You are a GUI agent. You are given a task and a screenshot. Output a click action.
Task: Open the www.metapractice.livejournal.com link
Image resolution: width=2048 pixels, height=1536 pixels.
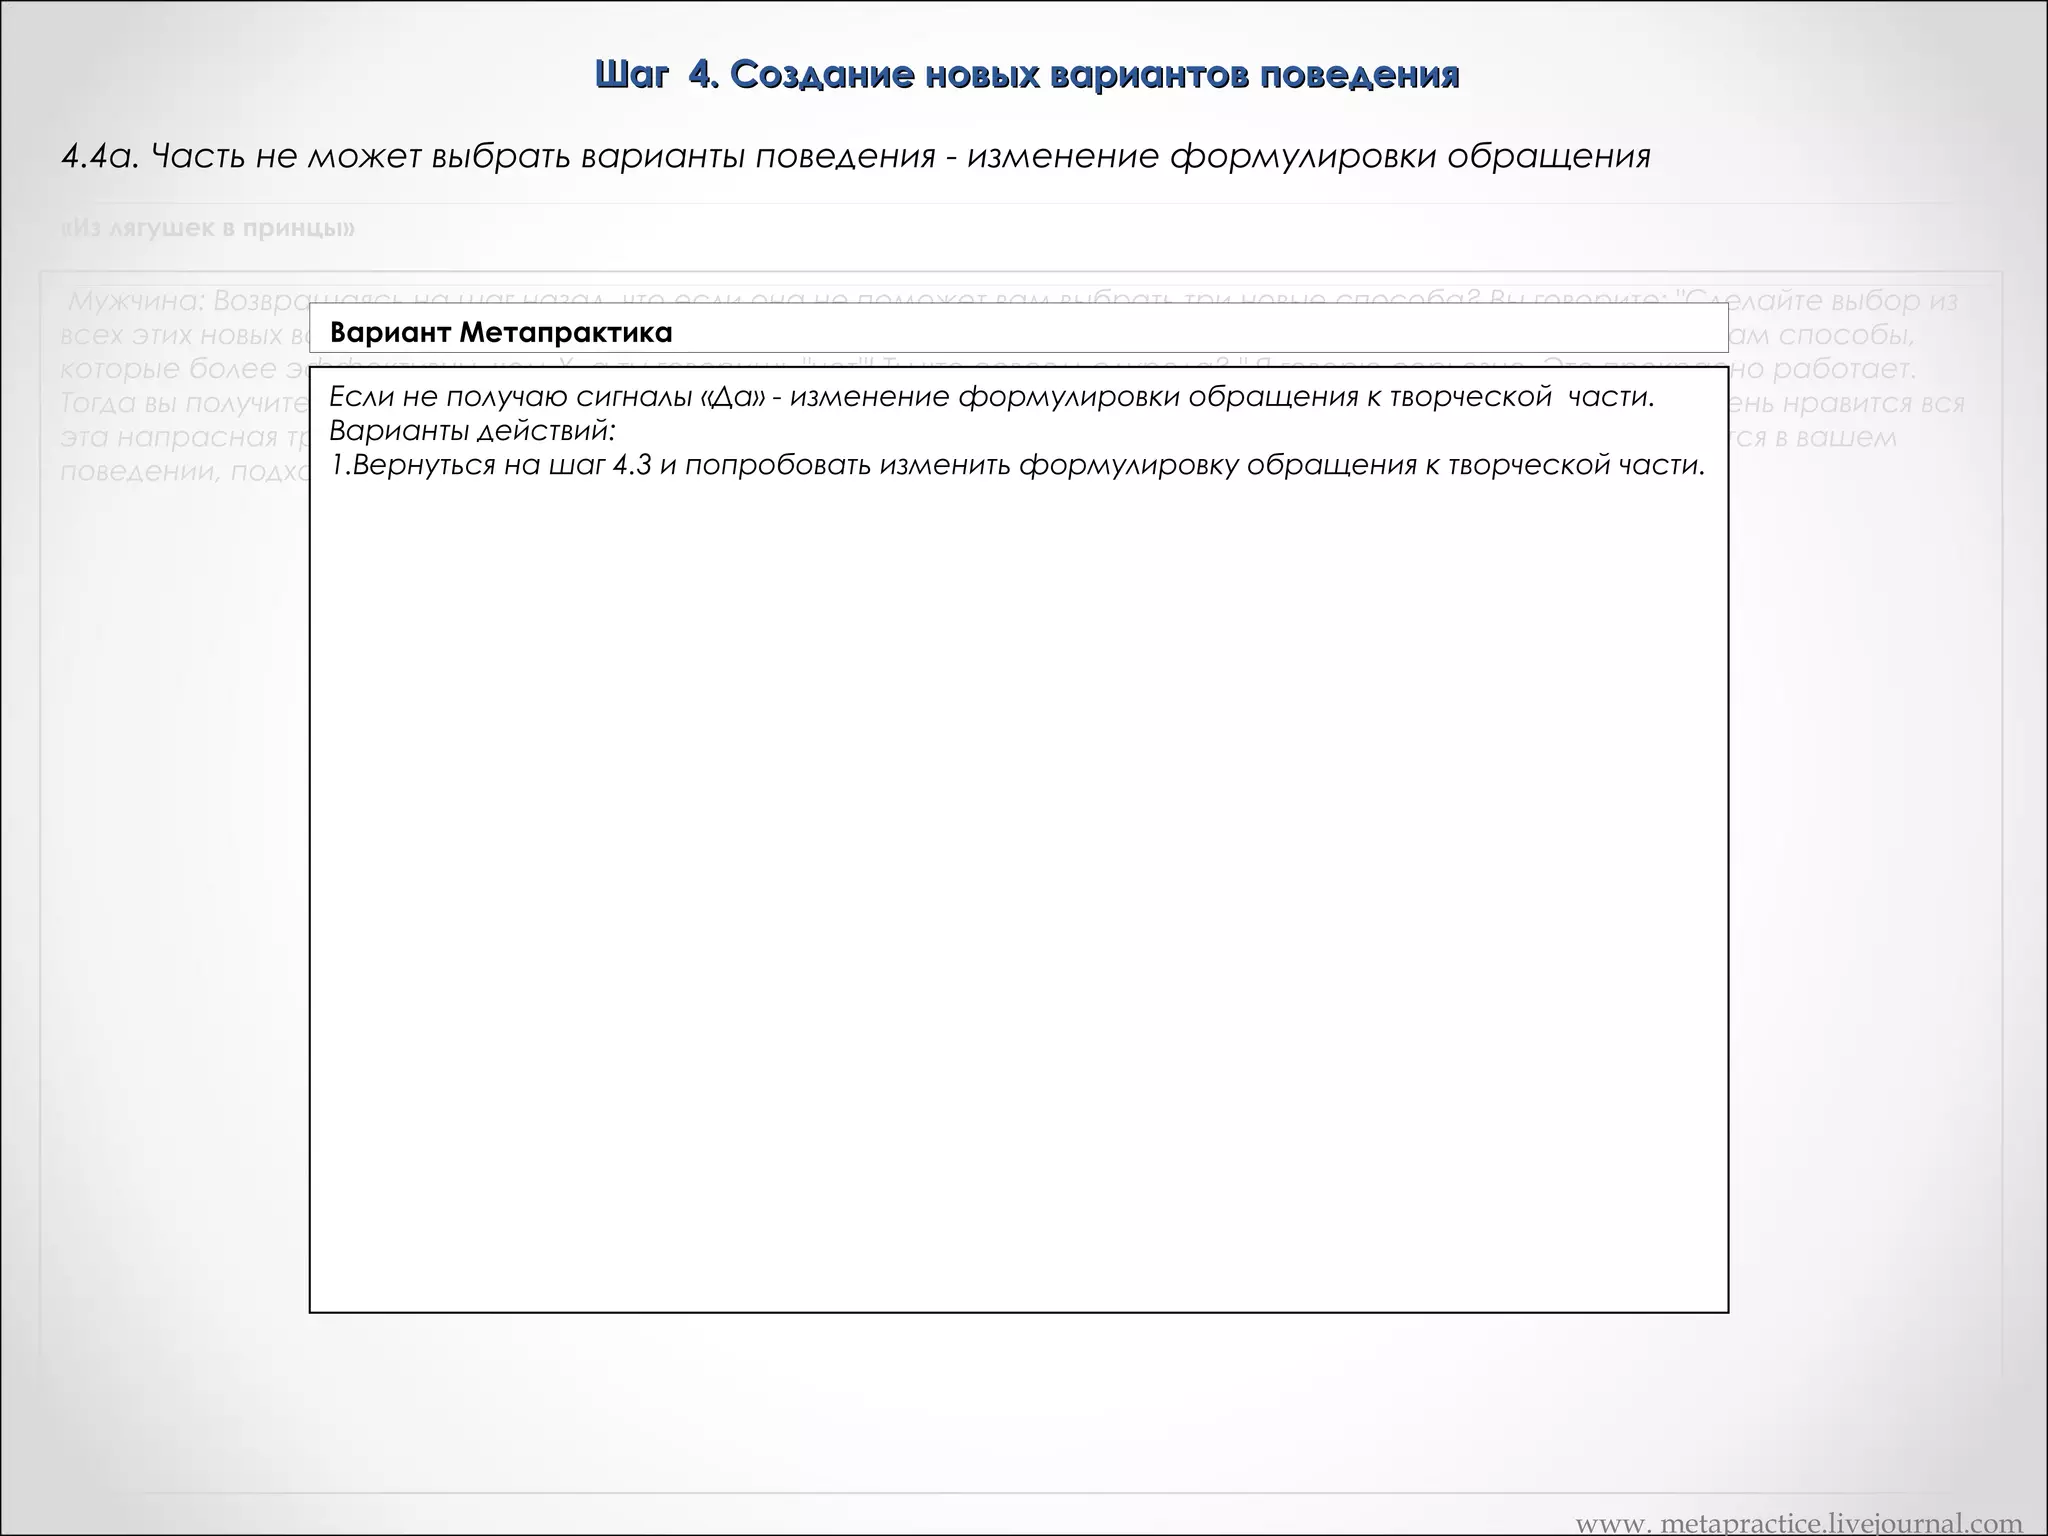[1800, 1522]
